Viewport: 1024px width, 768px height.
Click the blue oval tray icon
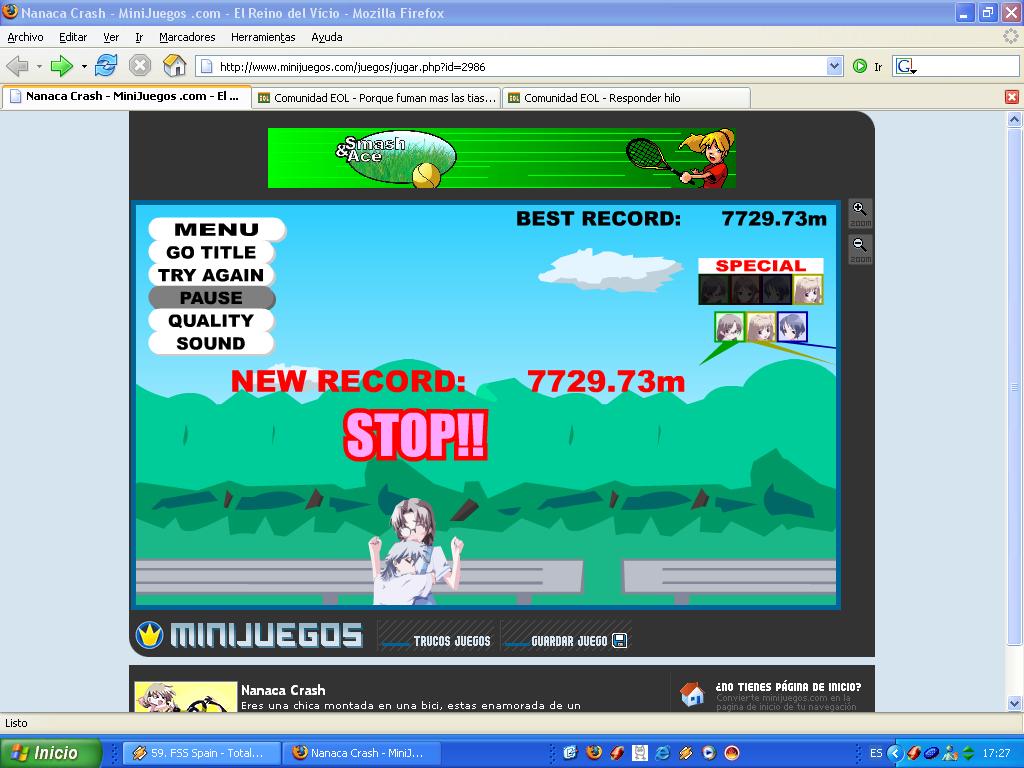932,753
